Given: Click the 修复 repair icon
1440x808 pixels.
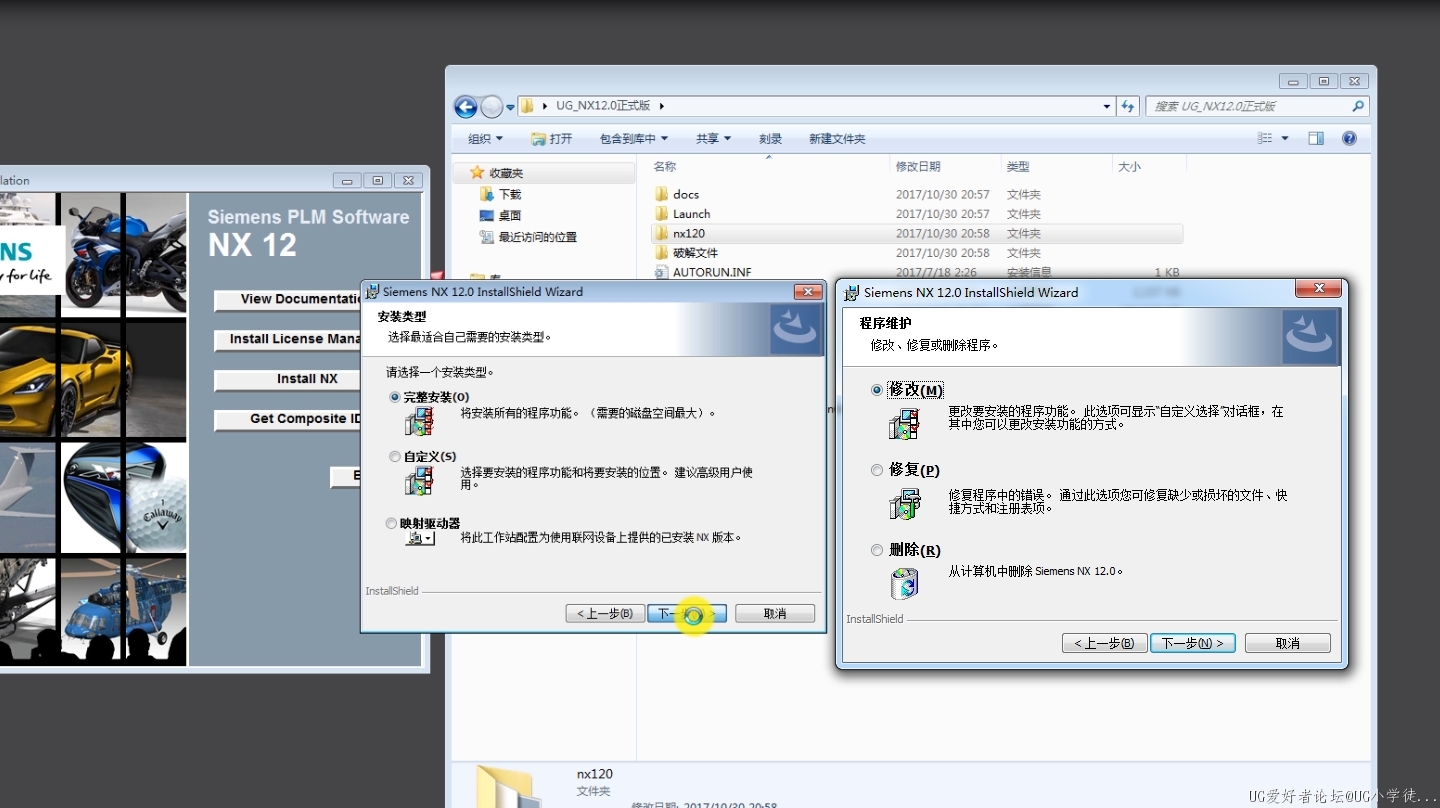Looking at the screenshot, I should click(904, 503).
